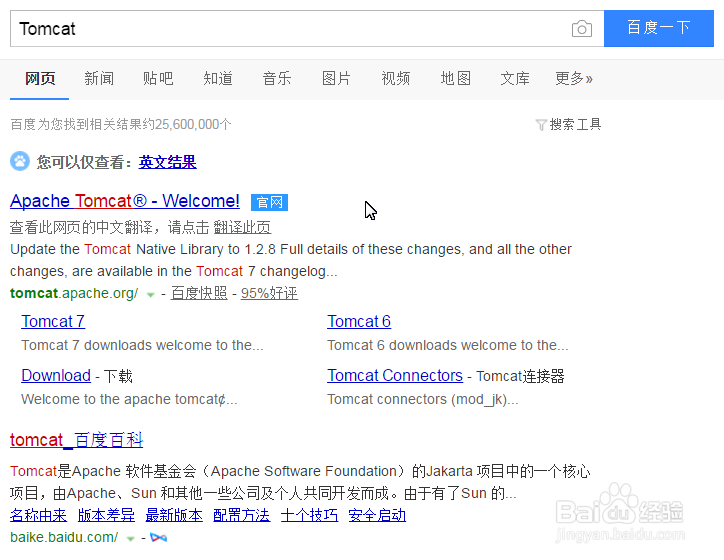Switch to the 新闻 tab
This screenshot has height=560, width=724.
tap(99, 78)
